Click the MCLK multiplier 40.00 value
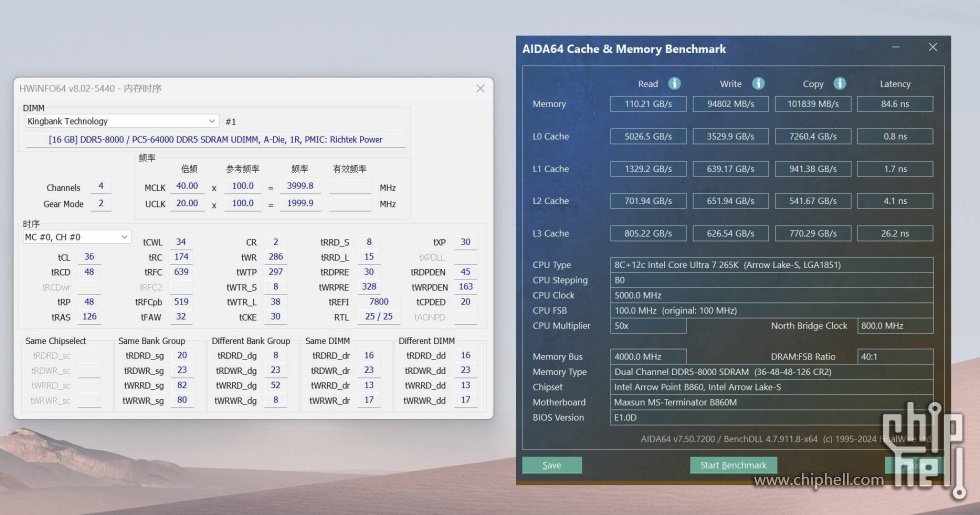This screenshot has height=515, width=980. coord(187,186)
